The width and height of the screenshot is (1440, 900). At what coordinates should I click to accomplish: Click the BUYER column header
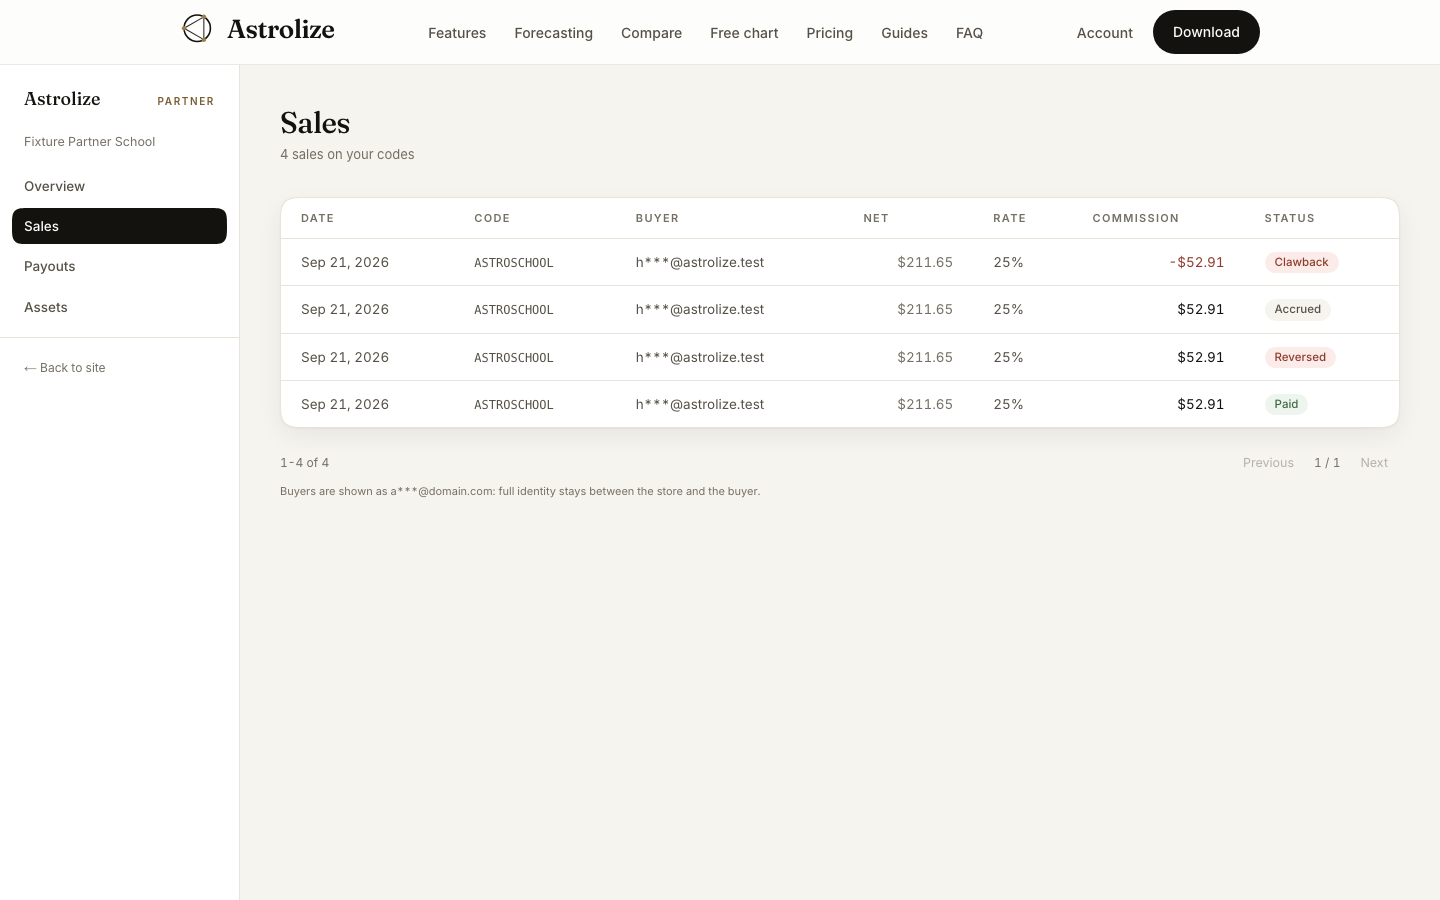[657, 218]
